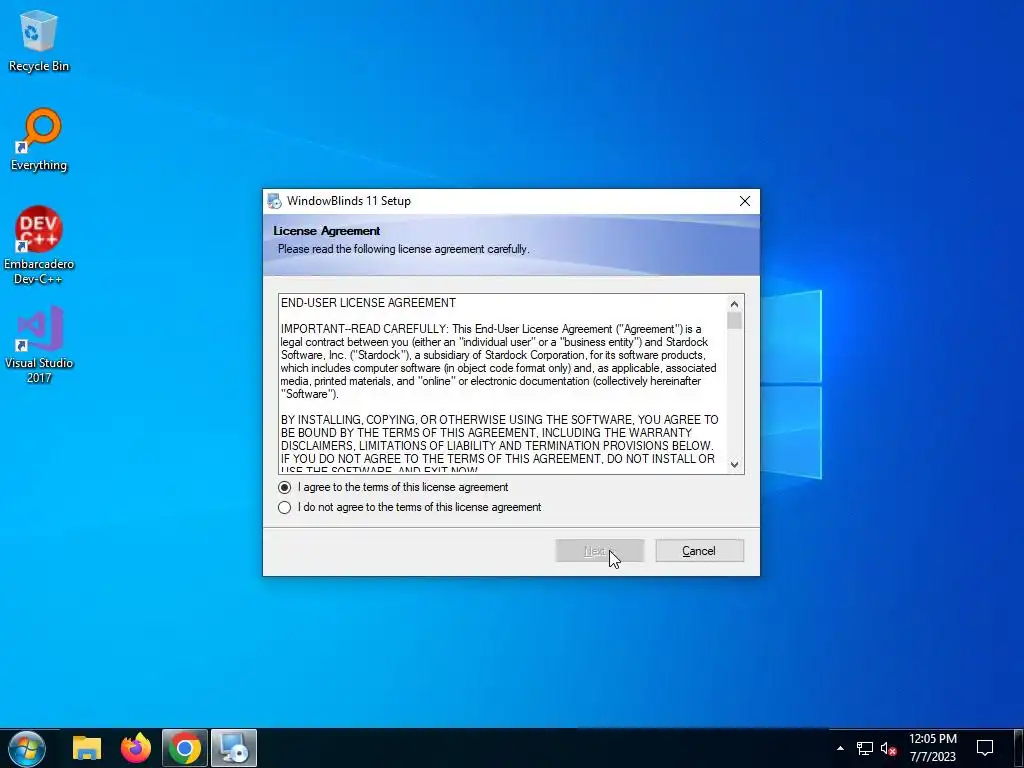
Task: Click the Next button in setup
Action: tap(600, 551)
